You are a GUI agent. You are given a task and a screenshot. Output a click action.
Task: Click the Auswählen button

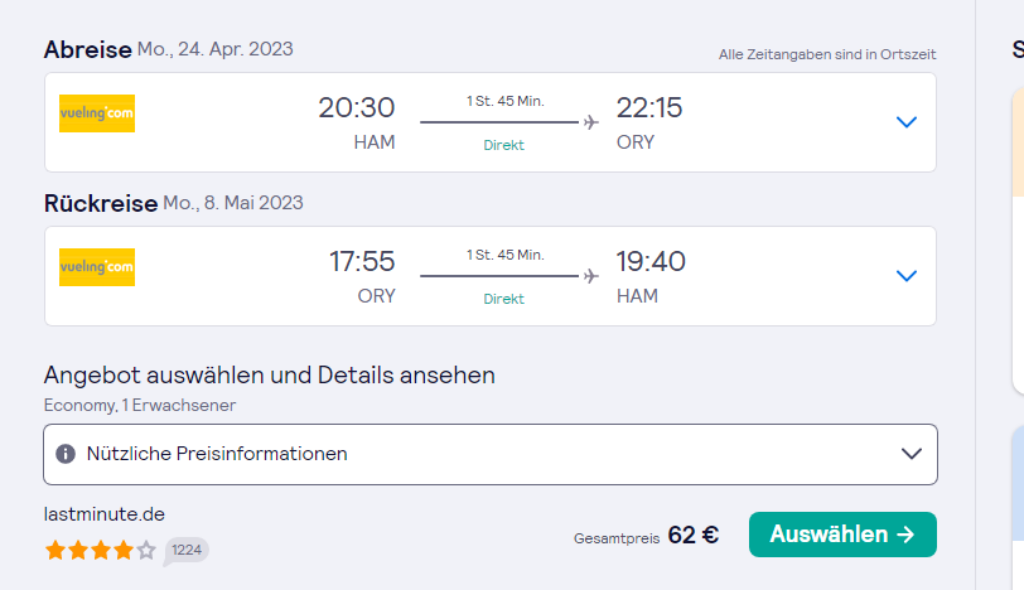(x=842, y=534)
